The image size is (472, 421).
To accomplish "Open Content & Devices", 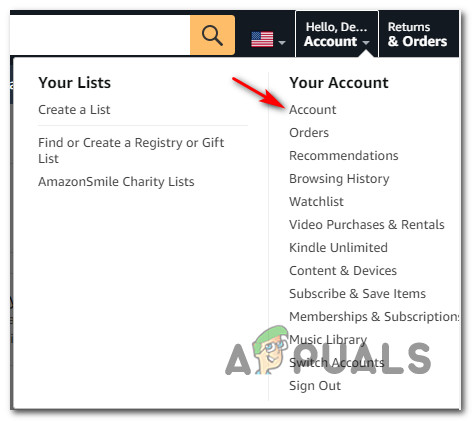I will pyautogui.click(x=343, y=271).
